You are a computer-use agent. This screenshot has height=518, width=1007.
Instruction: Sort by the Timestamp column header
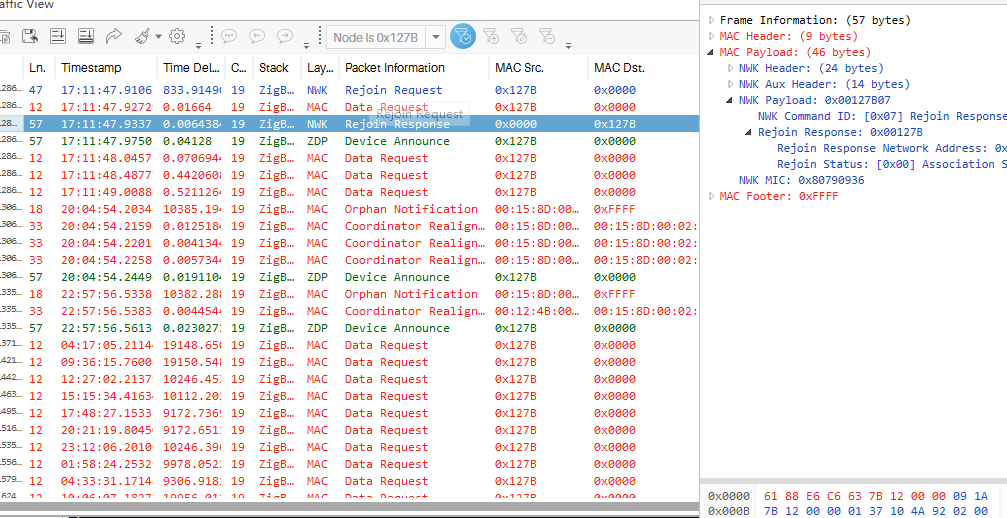click(x=106, y=67)
